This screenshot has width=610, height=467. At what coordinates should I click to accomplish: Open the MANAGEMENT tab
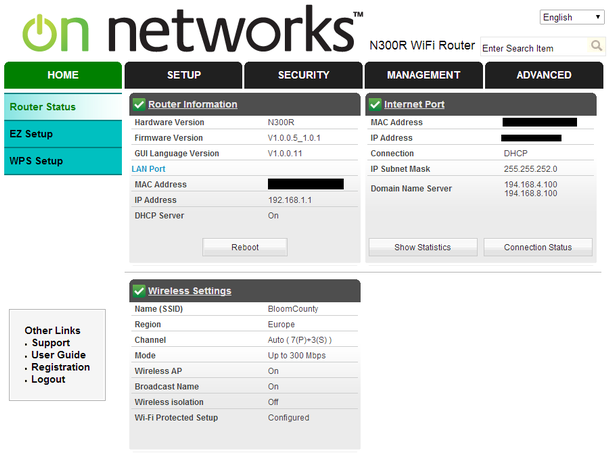click(424, 75)
